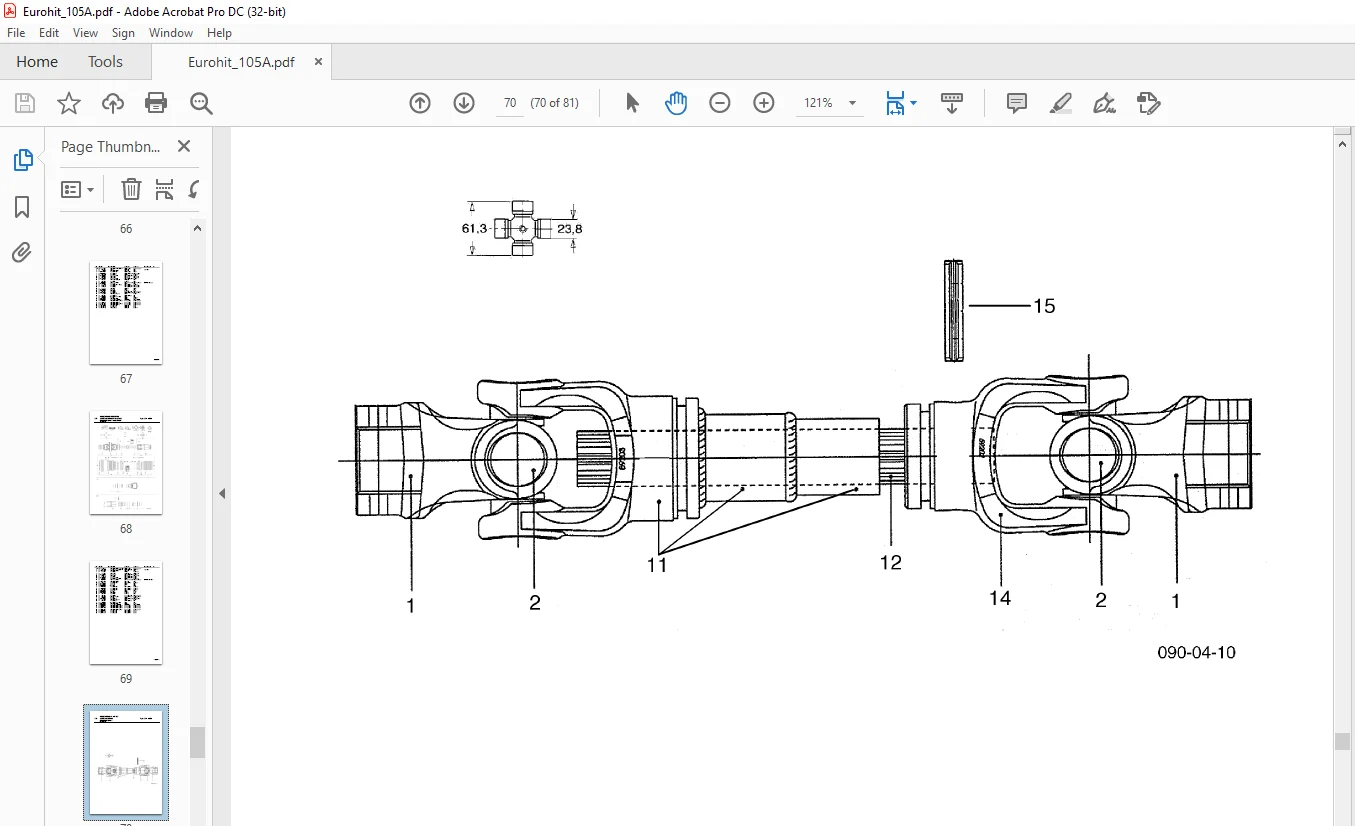1355x826 pixels.
Task: Click the document vertical scrollbar thumb
Action: tap(1343, 741)
